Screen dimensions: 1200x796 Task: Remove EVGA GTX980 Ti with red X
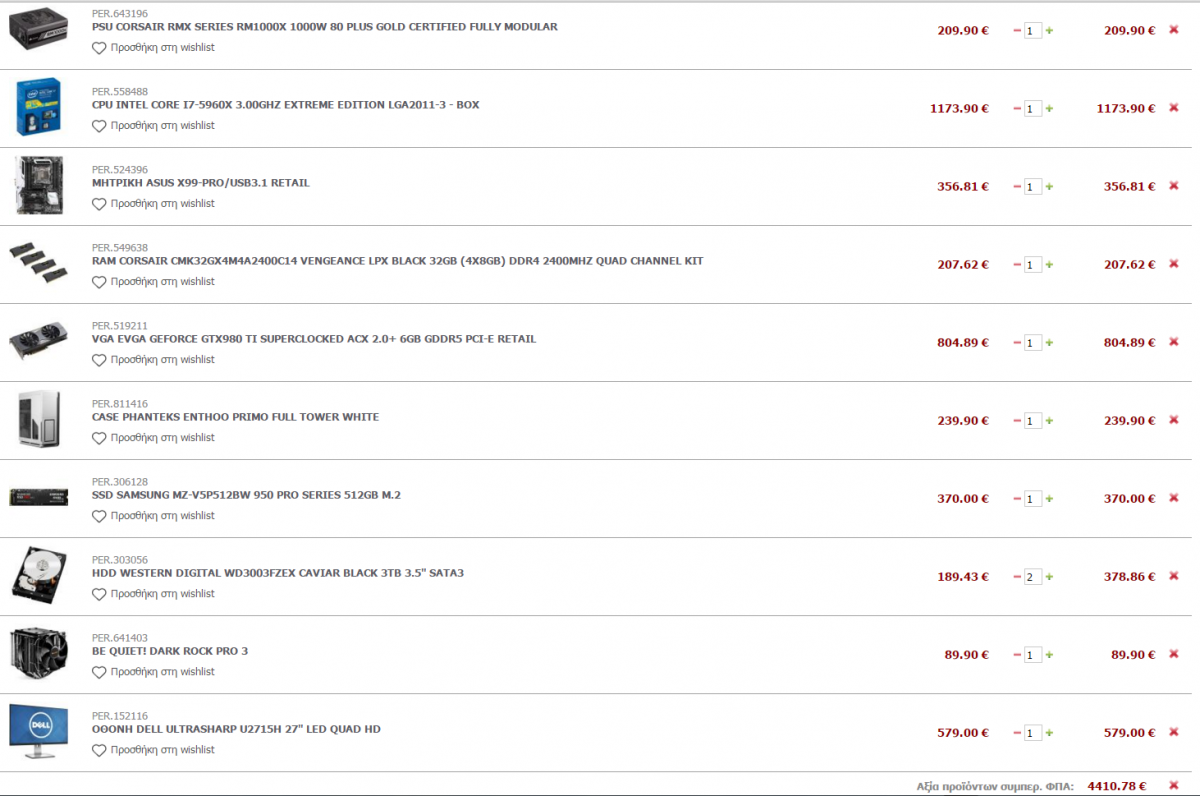tap(1174, 342)
